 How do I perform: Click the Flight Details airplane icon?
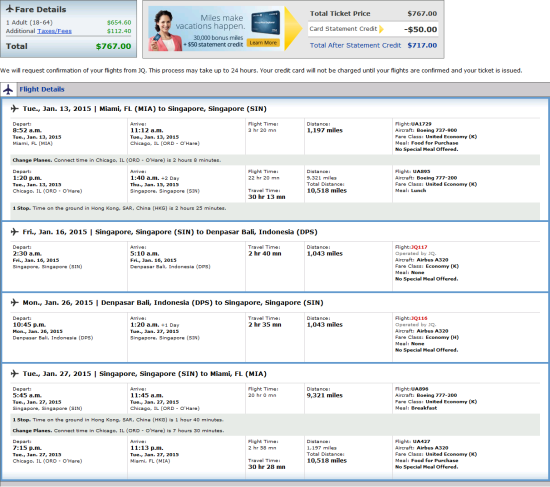point(8,89)
